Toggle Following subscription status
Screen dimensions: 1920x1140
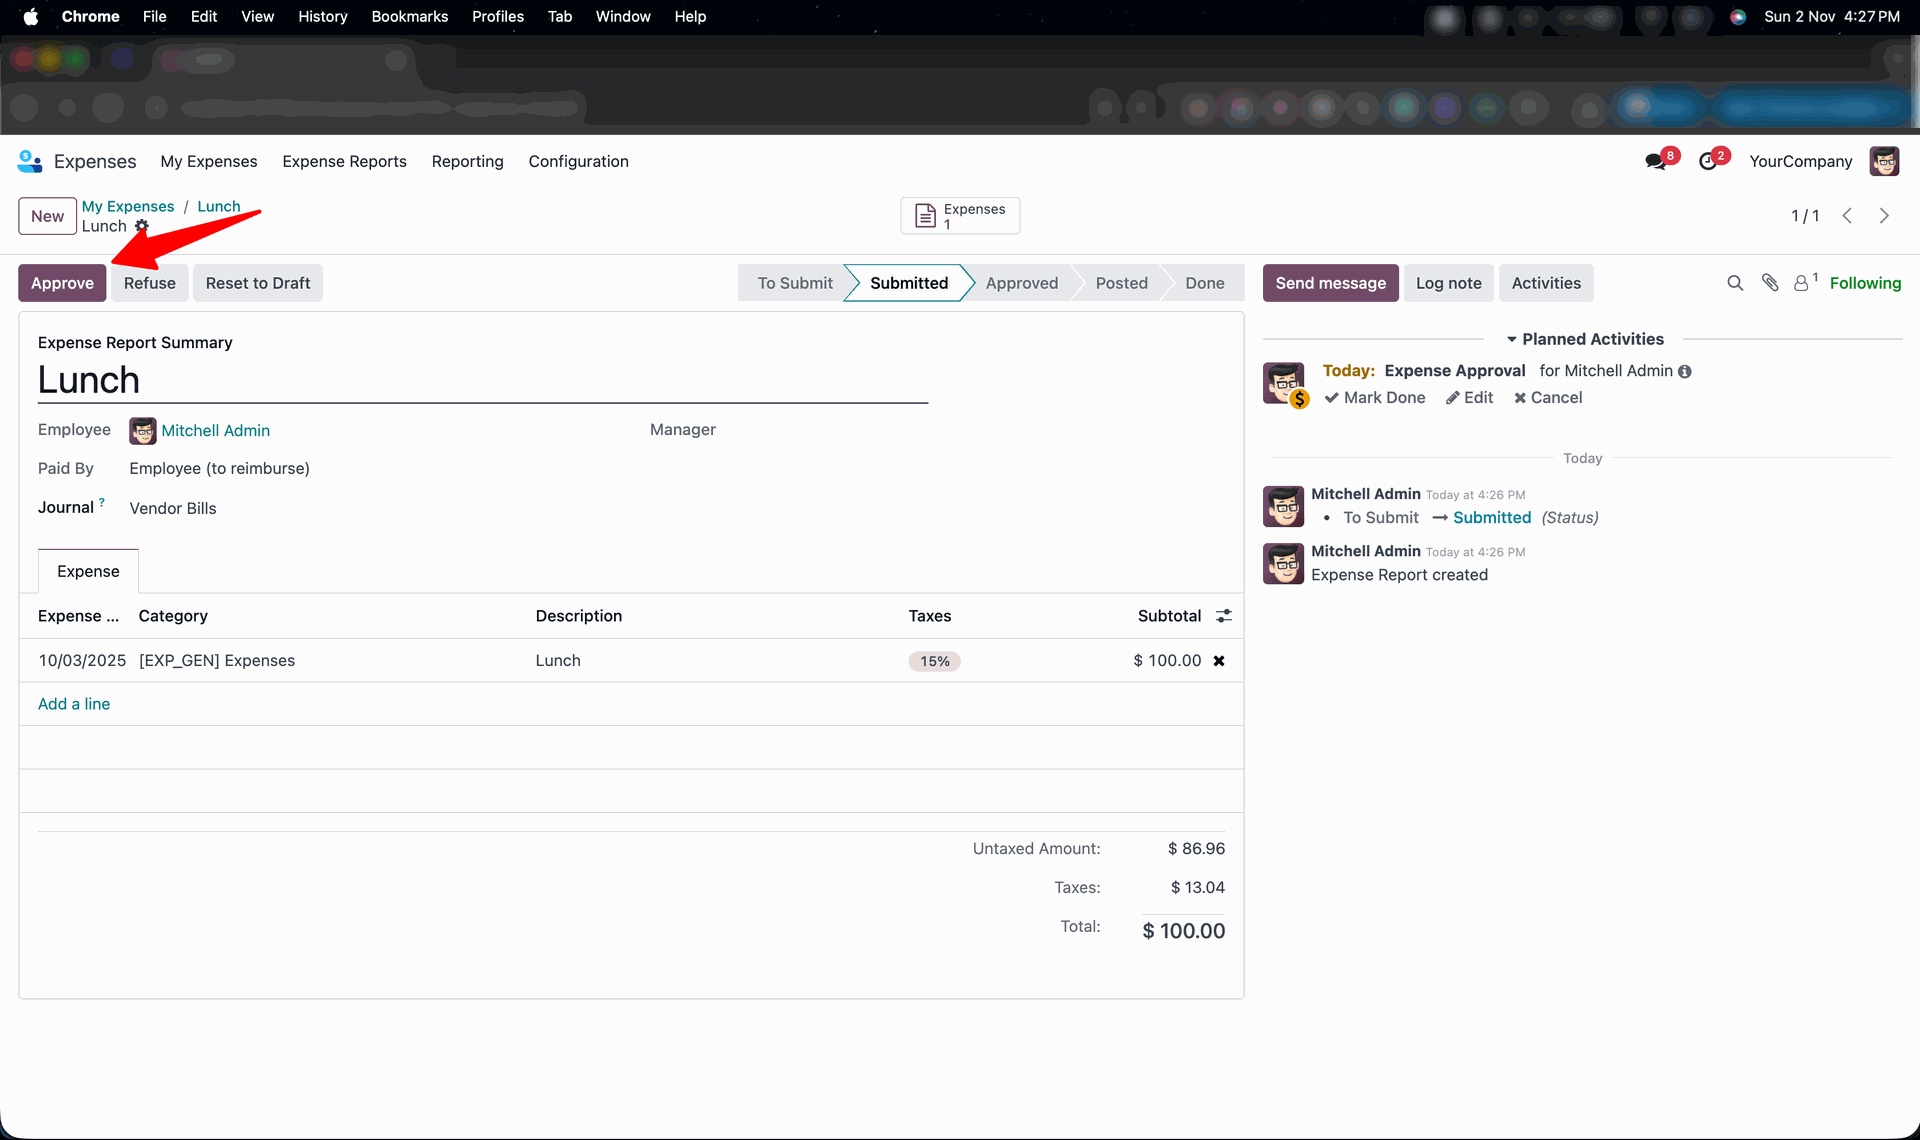[x=1865, y=283]
